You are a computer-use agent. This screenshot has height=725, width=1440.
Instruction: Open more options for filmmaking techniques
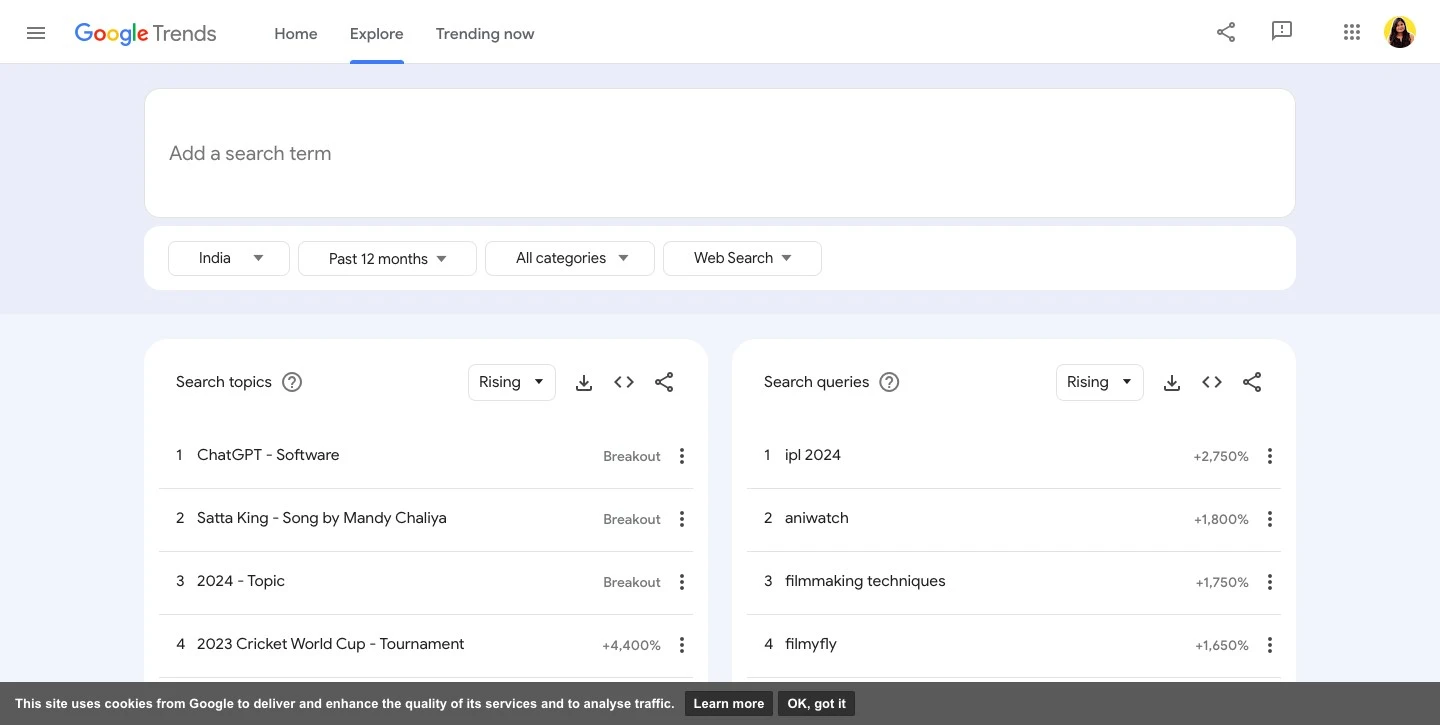[x=1270, y=582]
